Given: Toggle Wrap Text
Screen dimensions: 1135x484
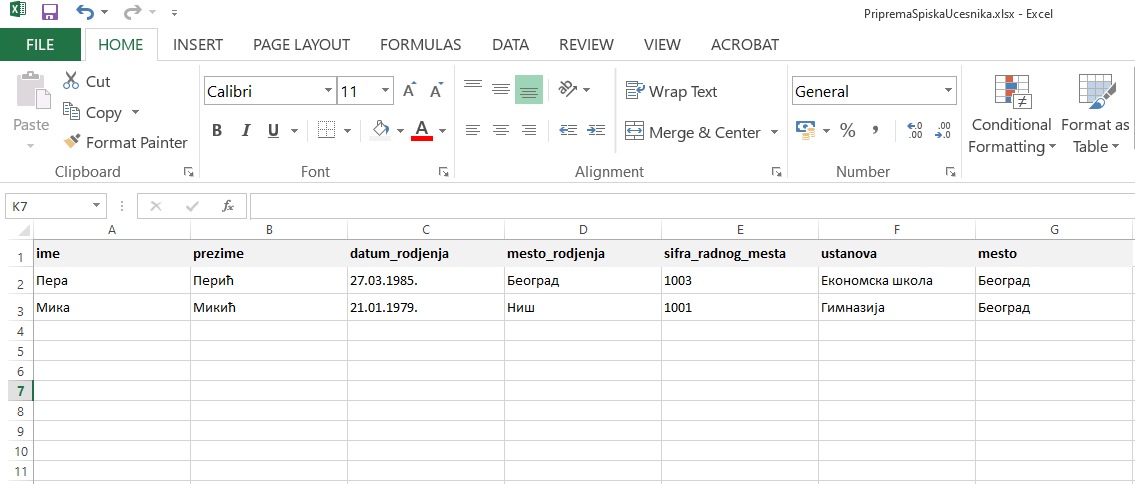Looking at the screenshot, I should pos(671,91).
